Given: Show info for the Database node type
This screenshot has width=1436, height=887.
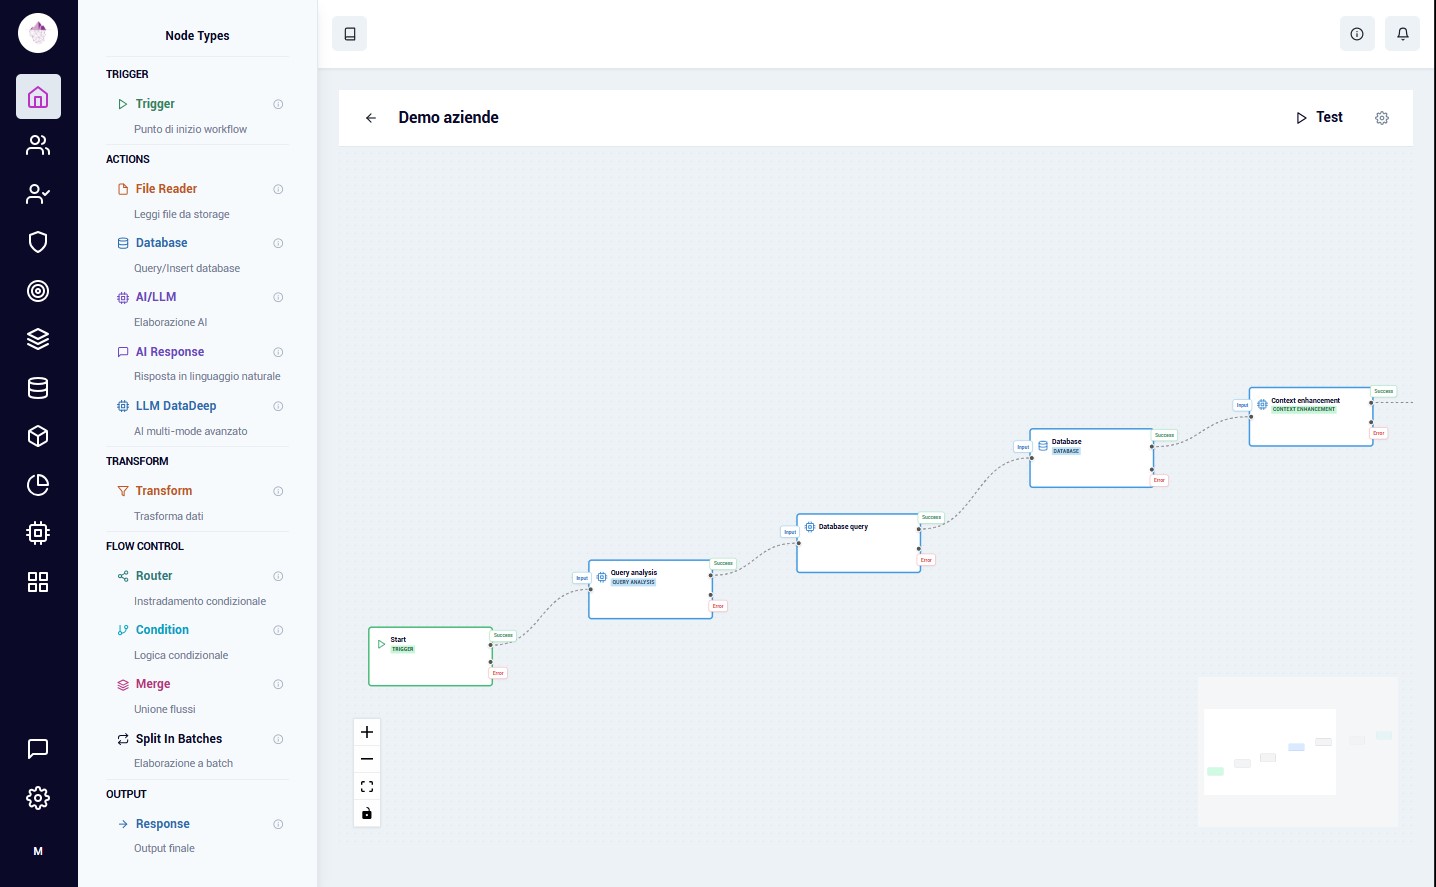Looking at the screenshot, I should tap(278, 243).
